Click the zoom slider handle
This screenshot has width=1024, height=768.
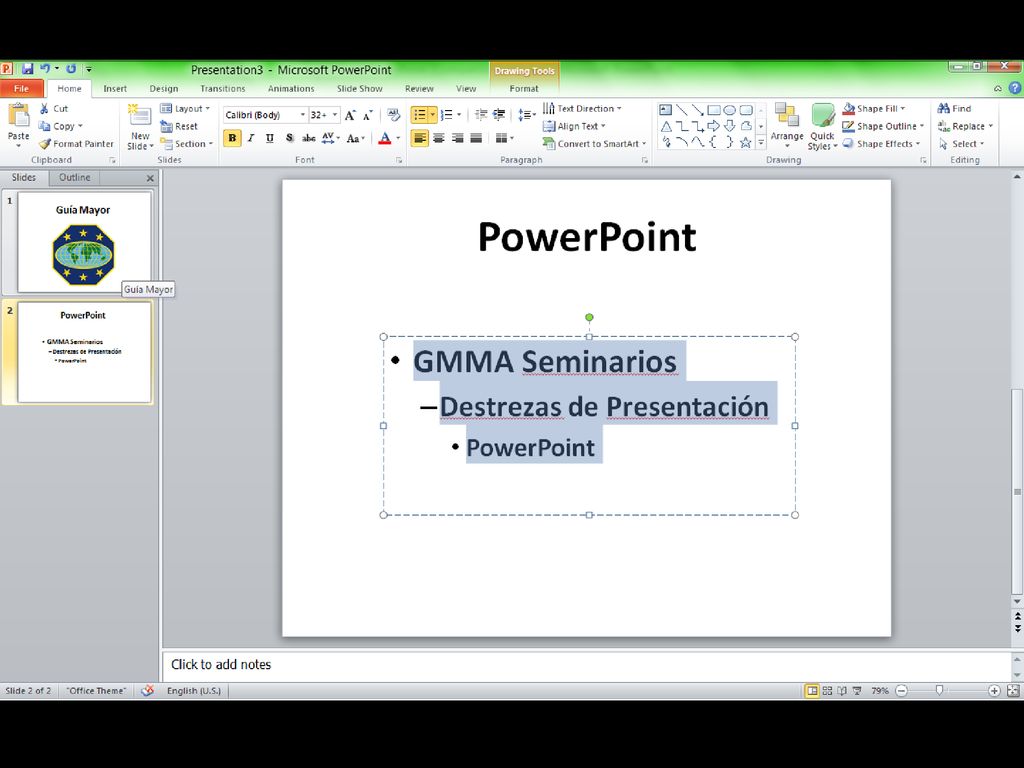940,690
